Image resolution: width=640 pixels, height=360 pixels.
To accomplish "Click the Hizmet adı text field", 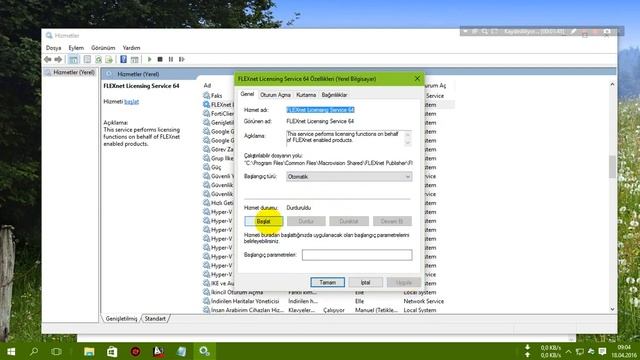I will point(320,110).
